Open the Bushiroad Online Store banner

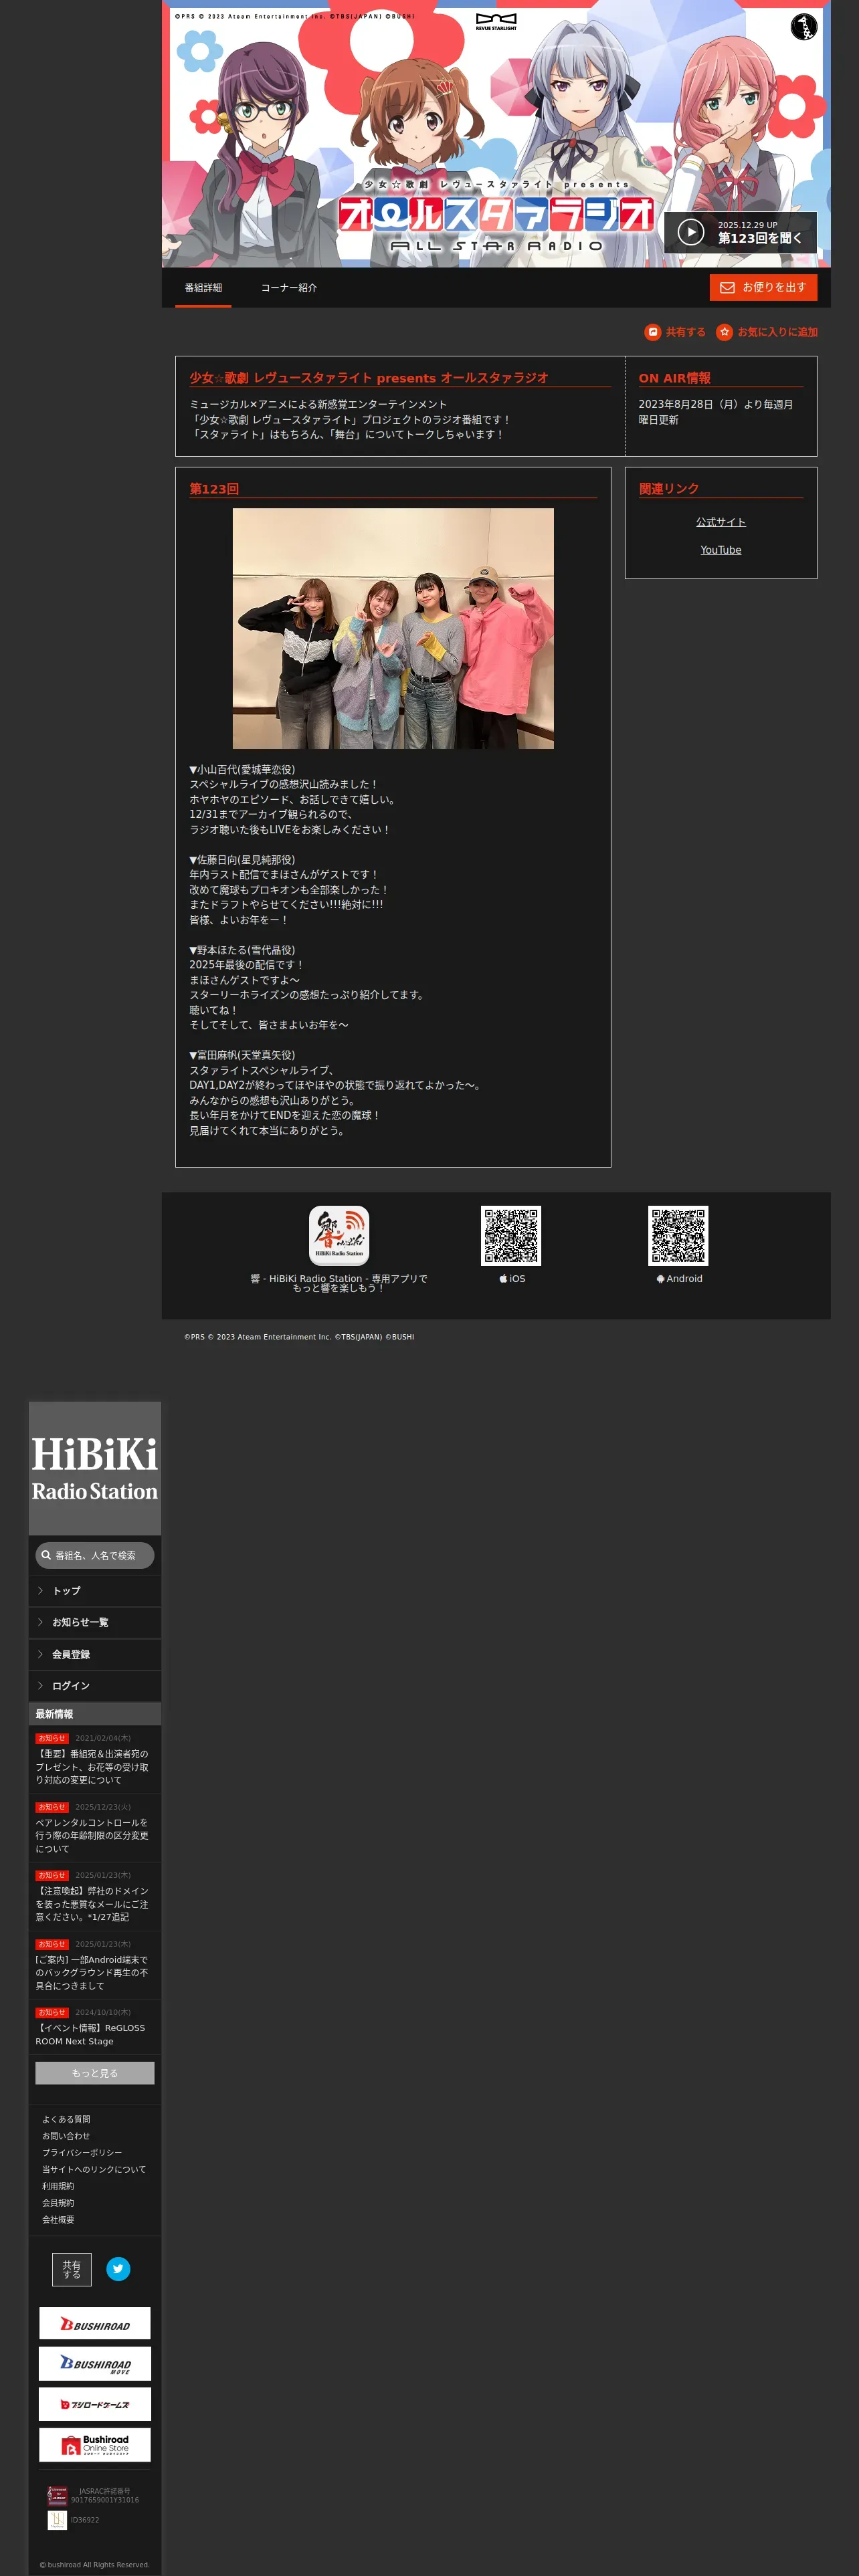click(95, 2444)
